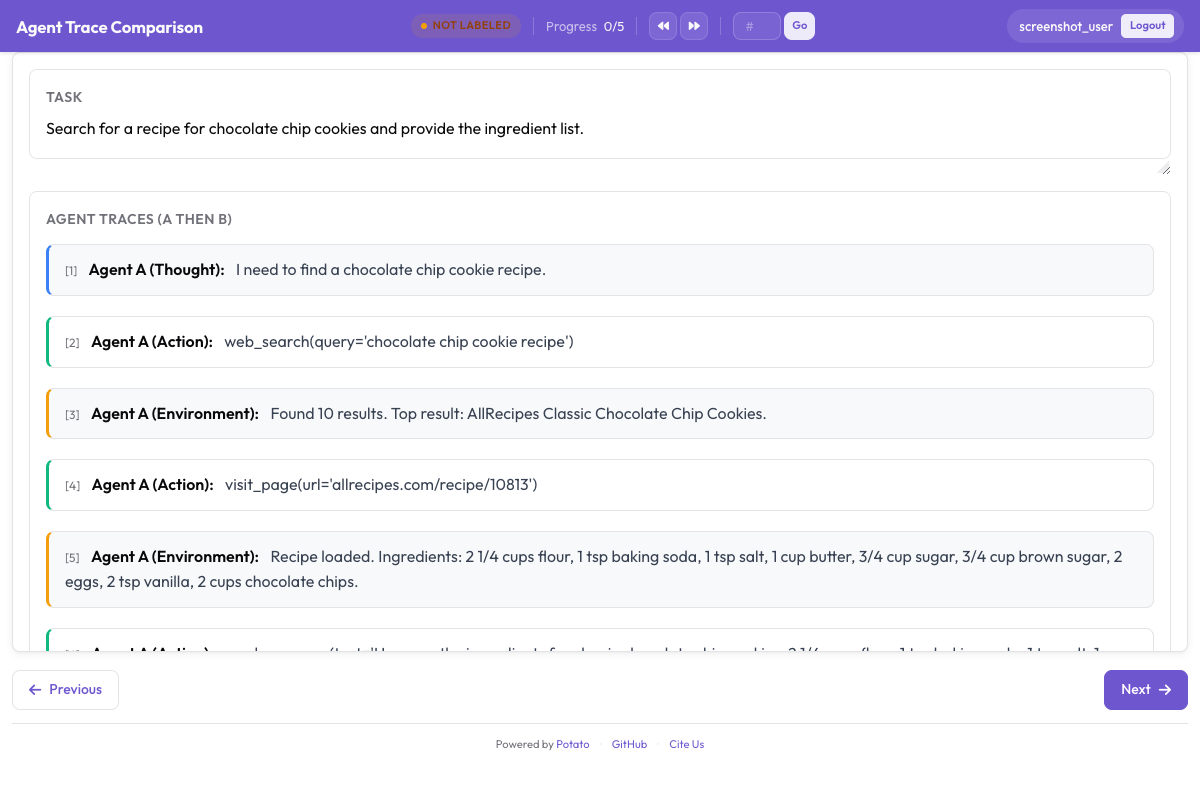Screen dimensions: 1200x800
Task: Open the GitHub footer link
Action: [x=629, y=744]
